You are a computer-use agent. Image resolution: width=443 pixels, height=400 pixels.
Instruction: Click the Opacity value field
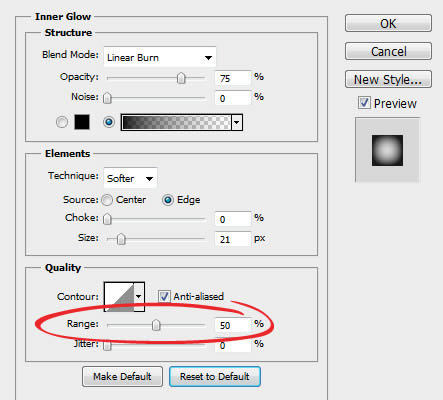(232, 78)
